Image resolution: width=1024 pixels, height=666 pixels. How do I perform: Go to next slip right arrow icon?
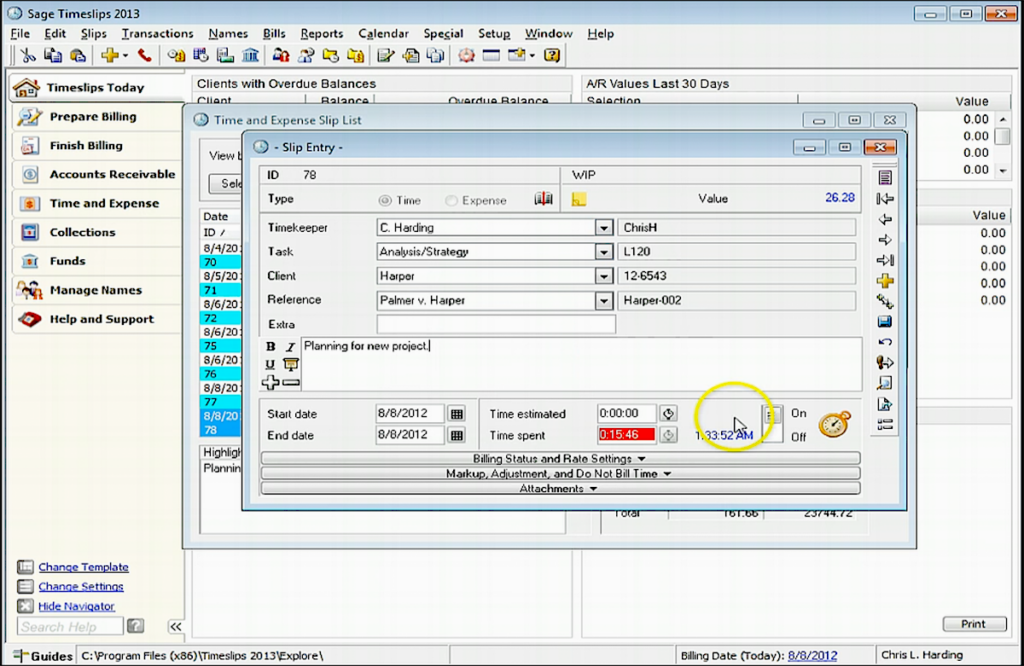[885, 240]
